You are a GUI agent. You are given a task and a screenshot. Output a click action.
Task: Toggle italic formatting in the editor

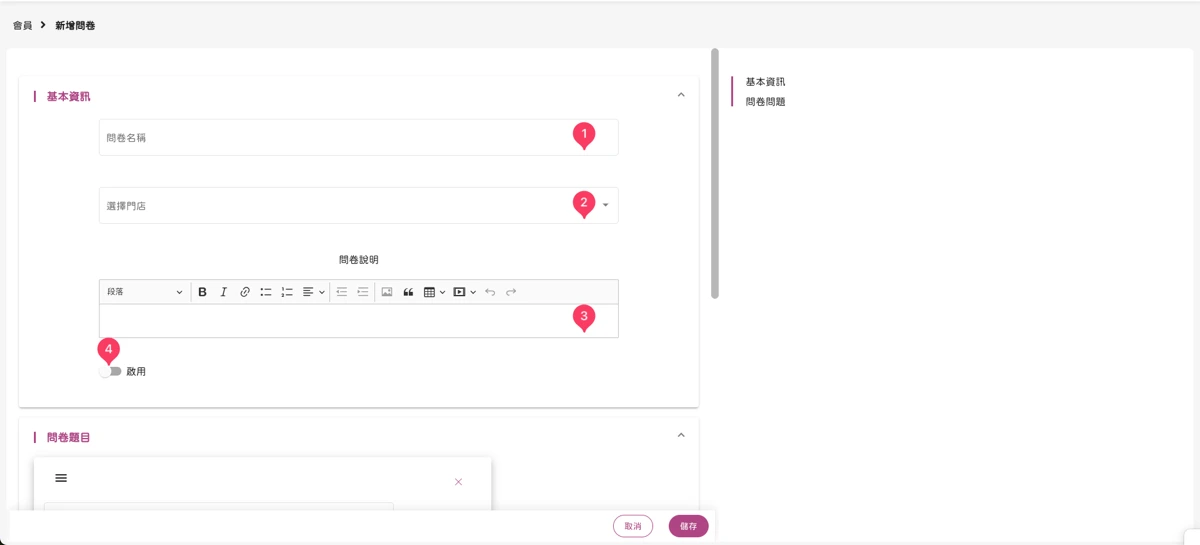point(223,292)
